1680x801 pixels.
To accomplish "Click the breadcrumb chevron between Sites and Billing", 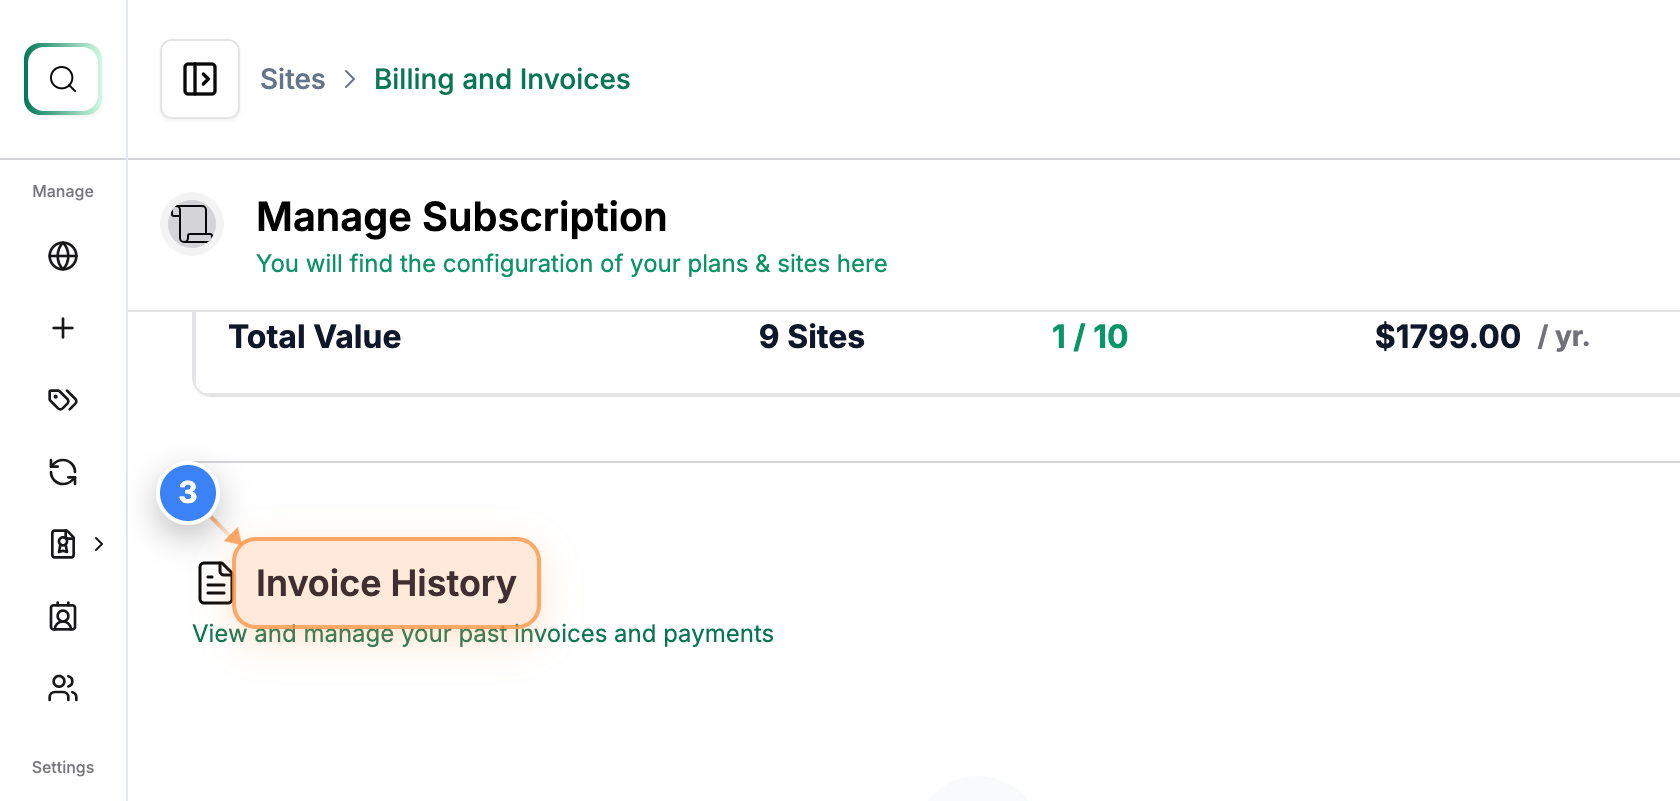I will (349, 78).
